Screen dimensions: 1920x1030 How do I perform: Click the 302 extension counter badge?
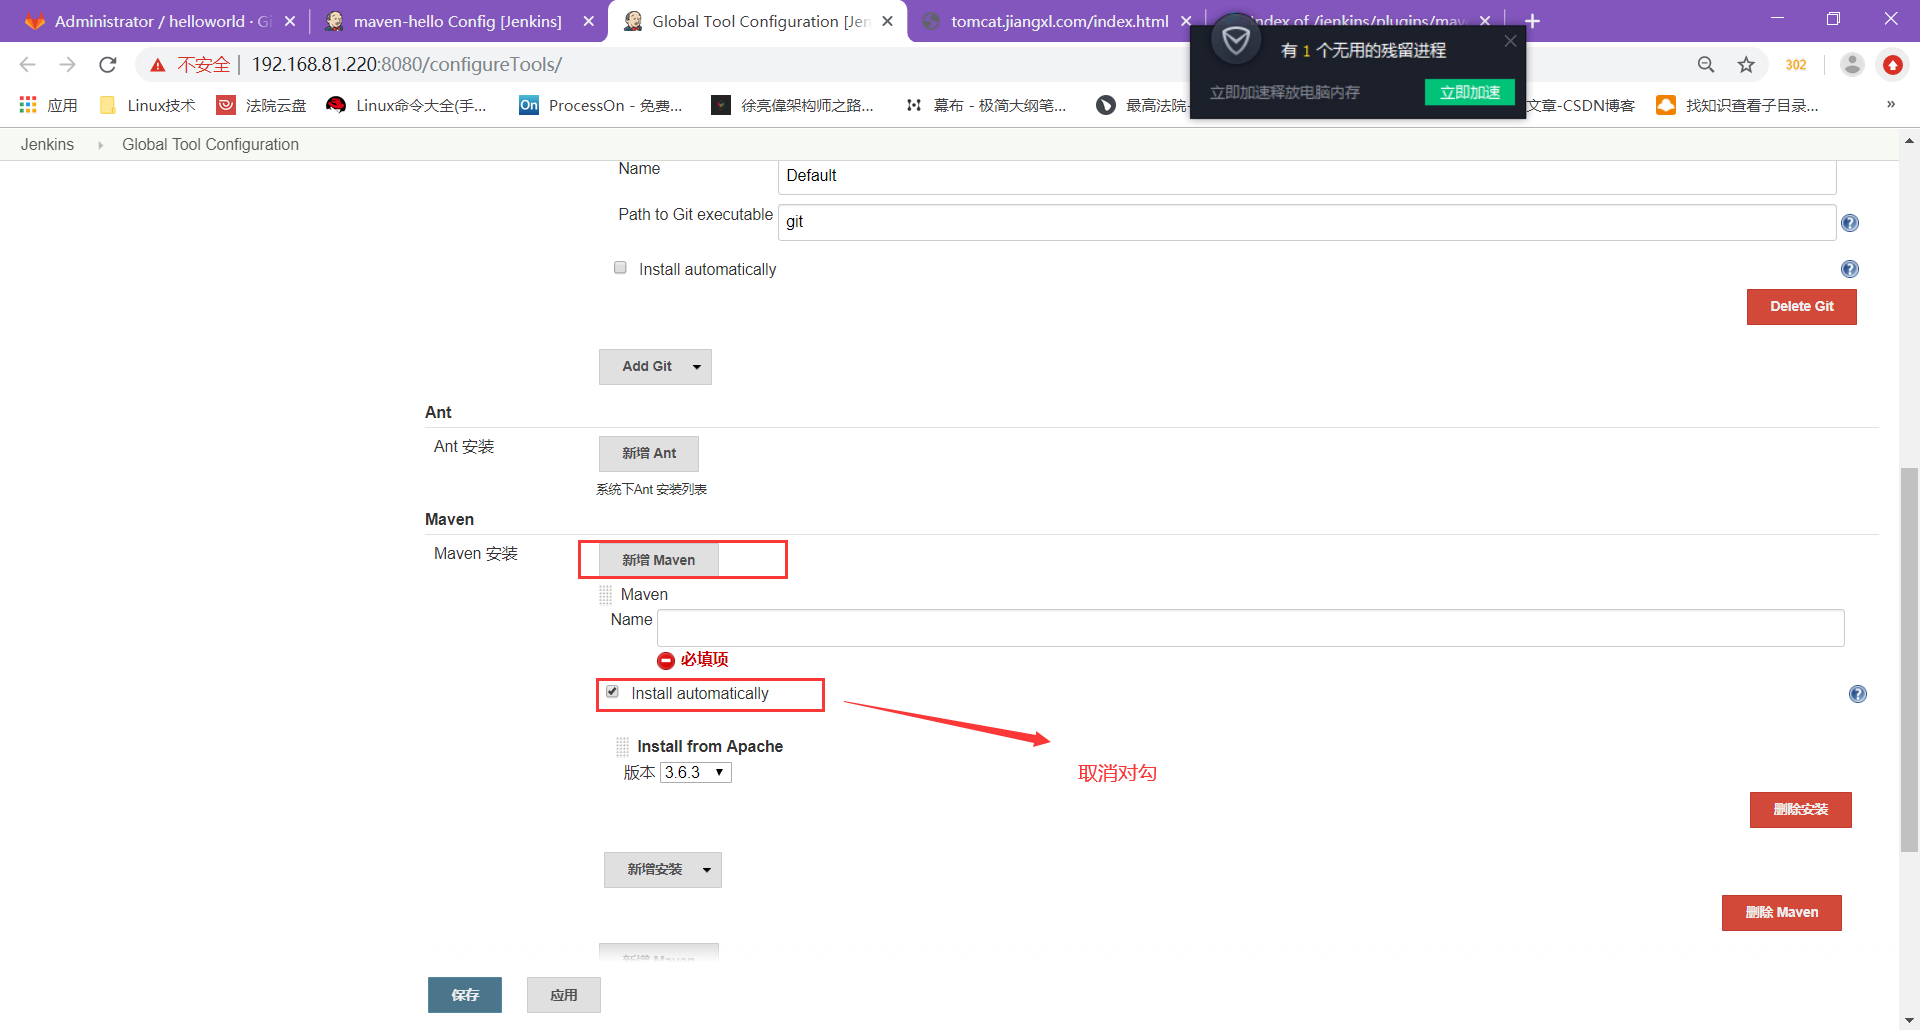click(1796, 65)
